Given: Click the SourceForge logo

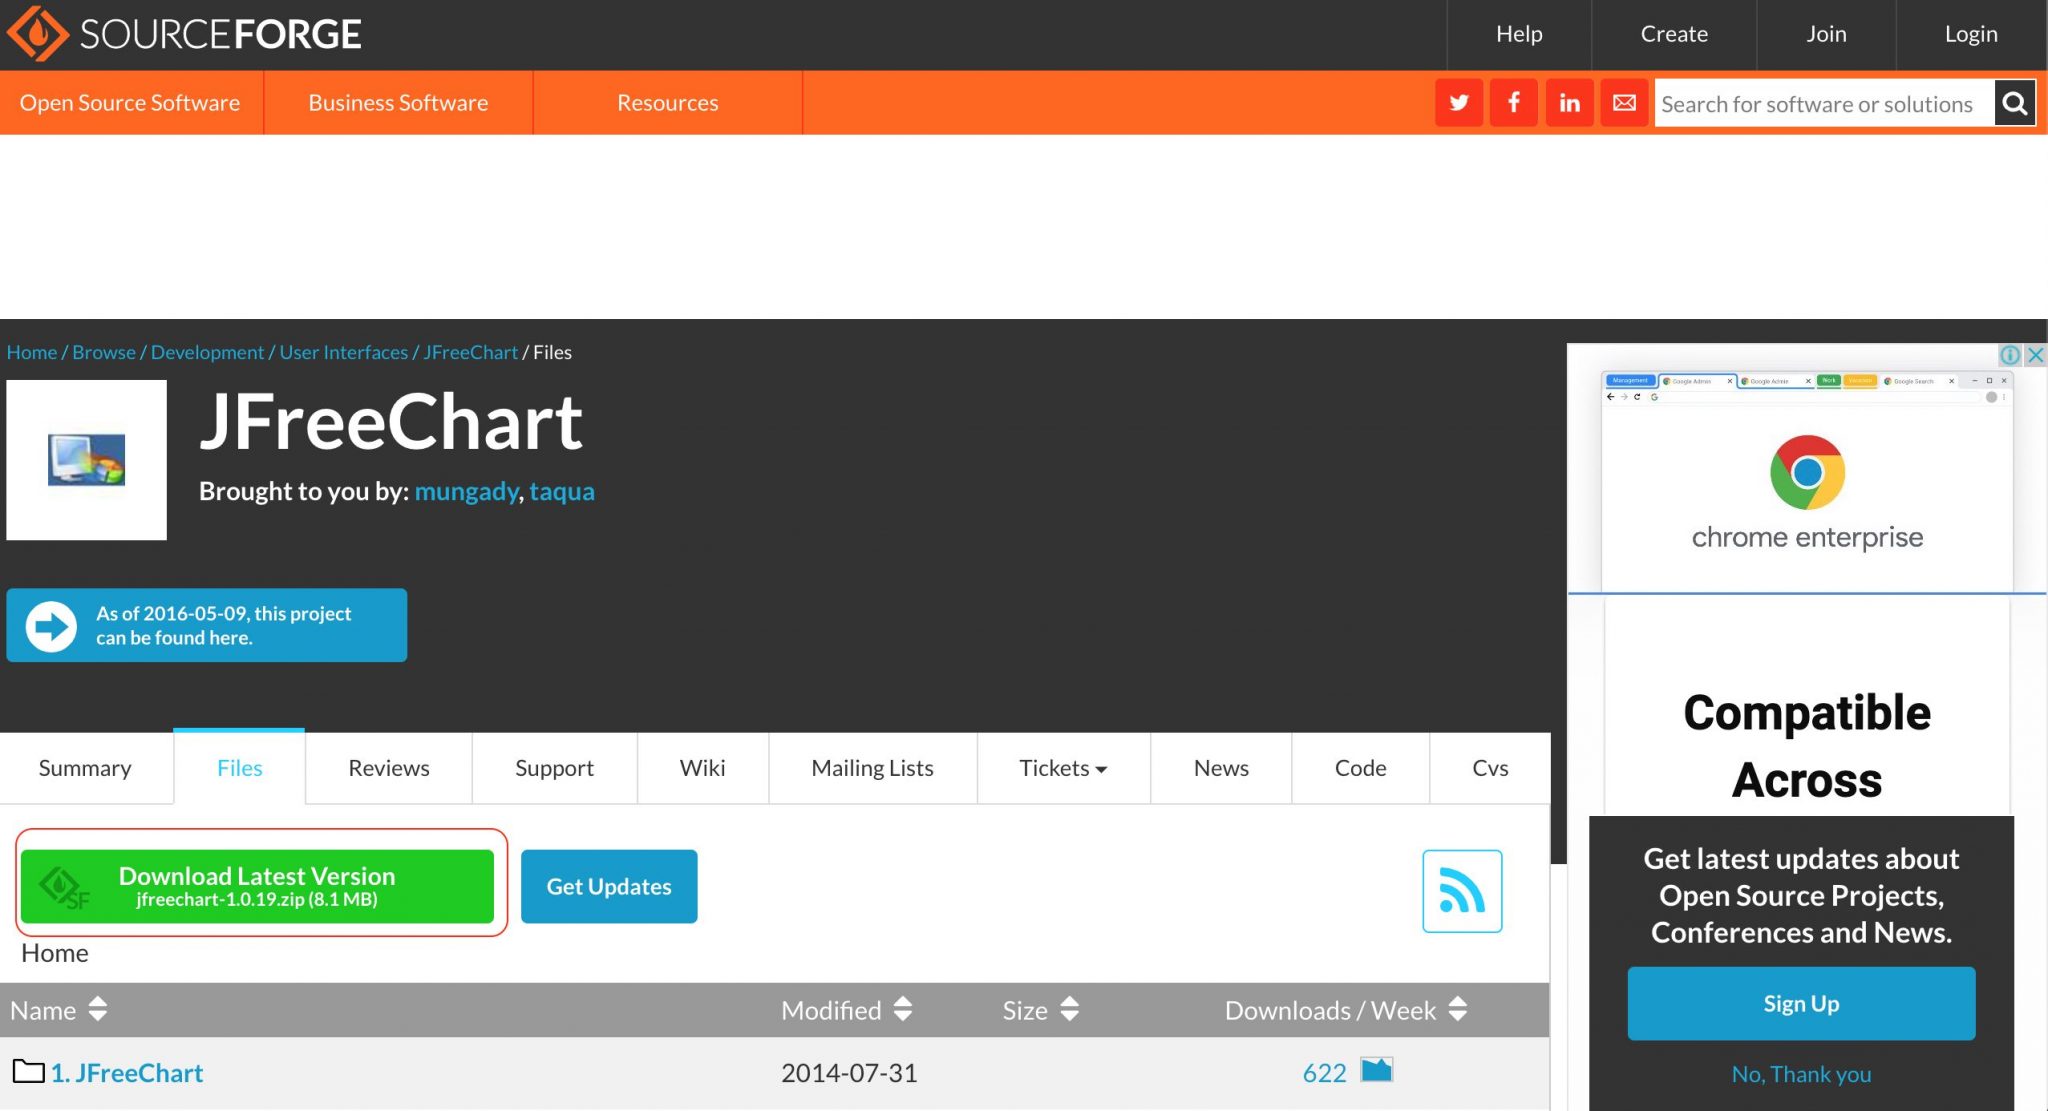Looking at the screenshot, I should click(x=184, y=34).
